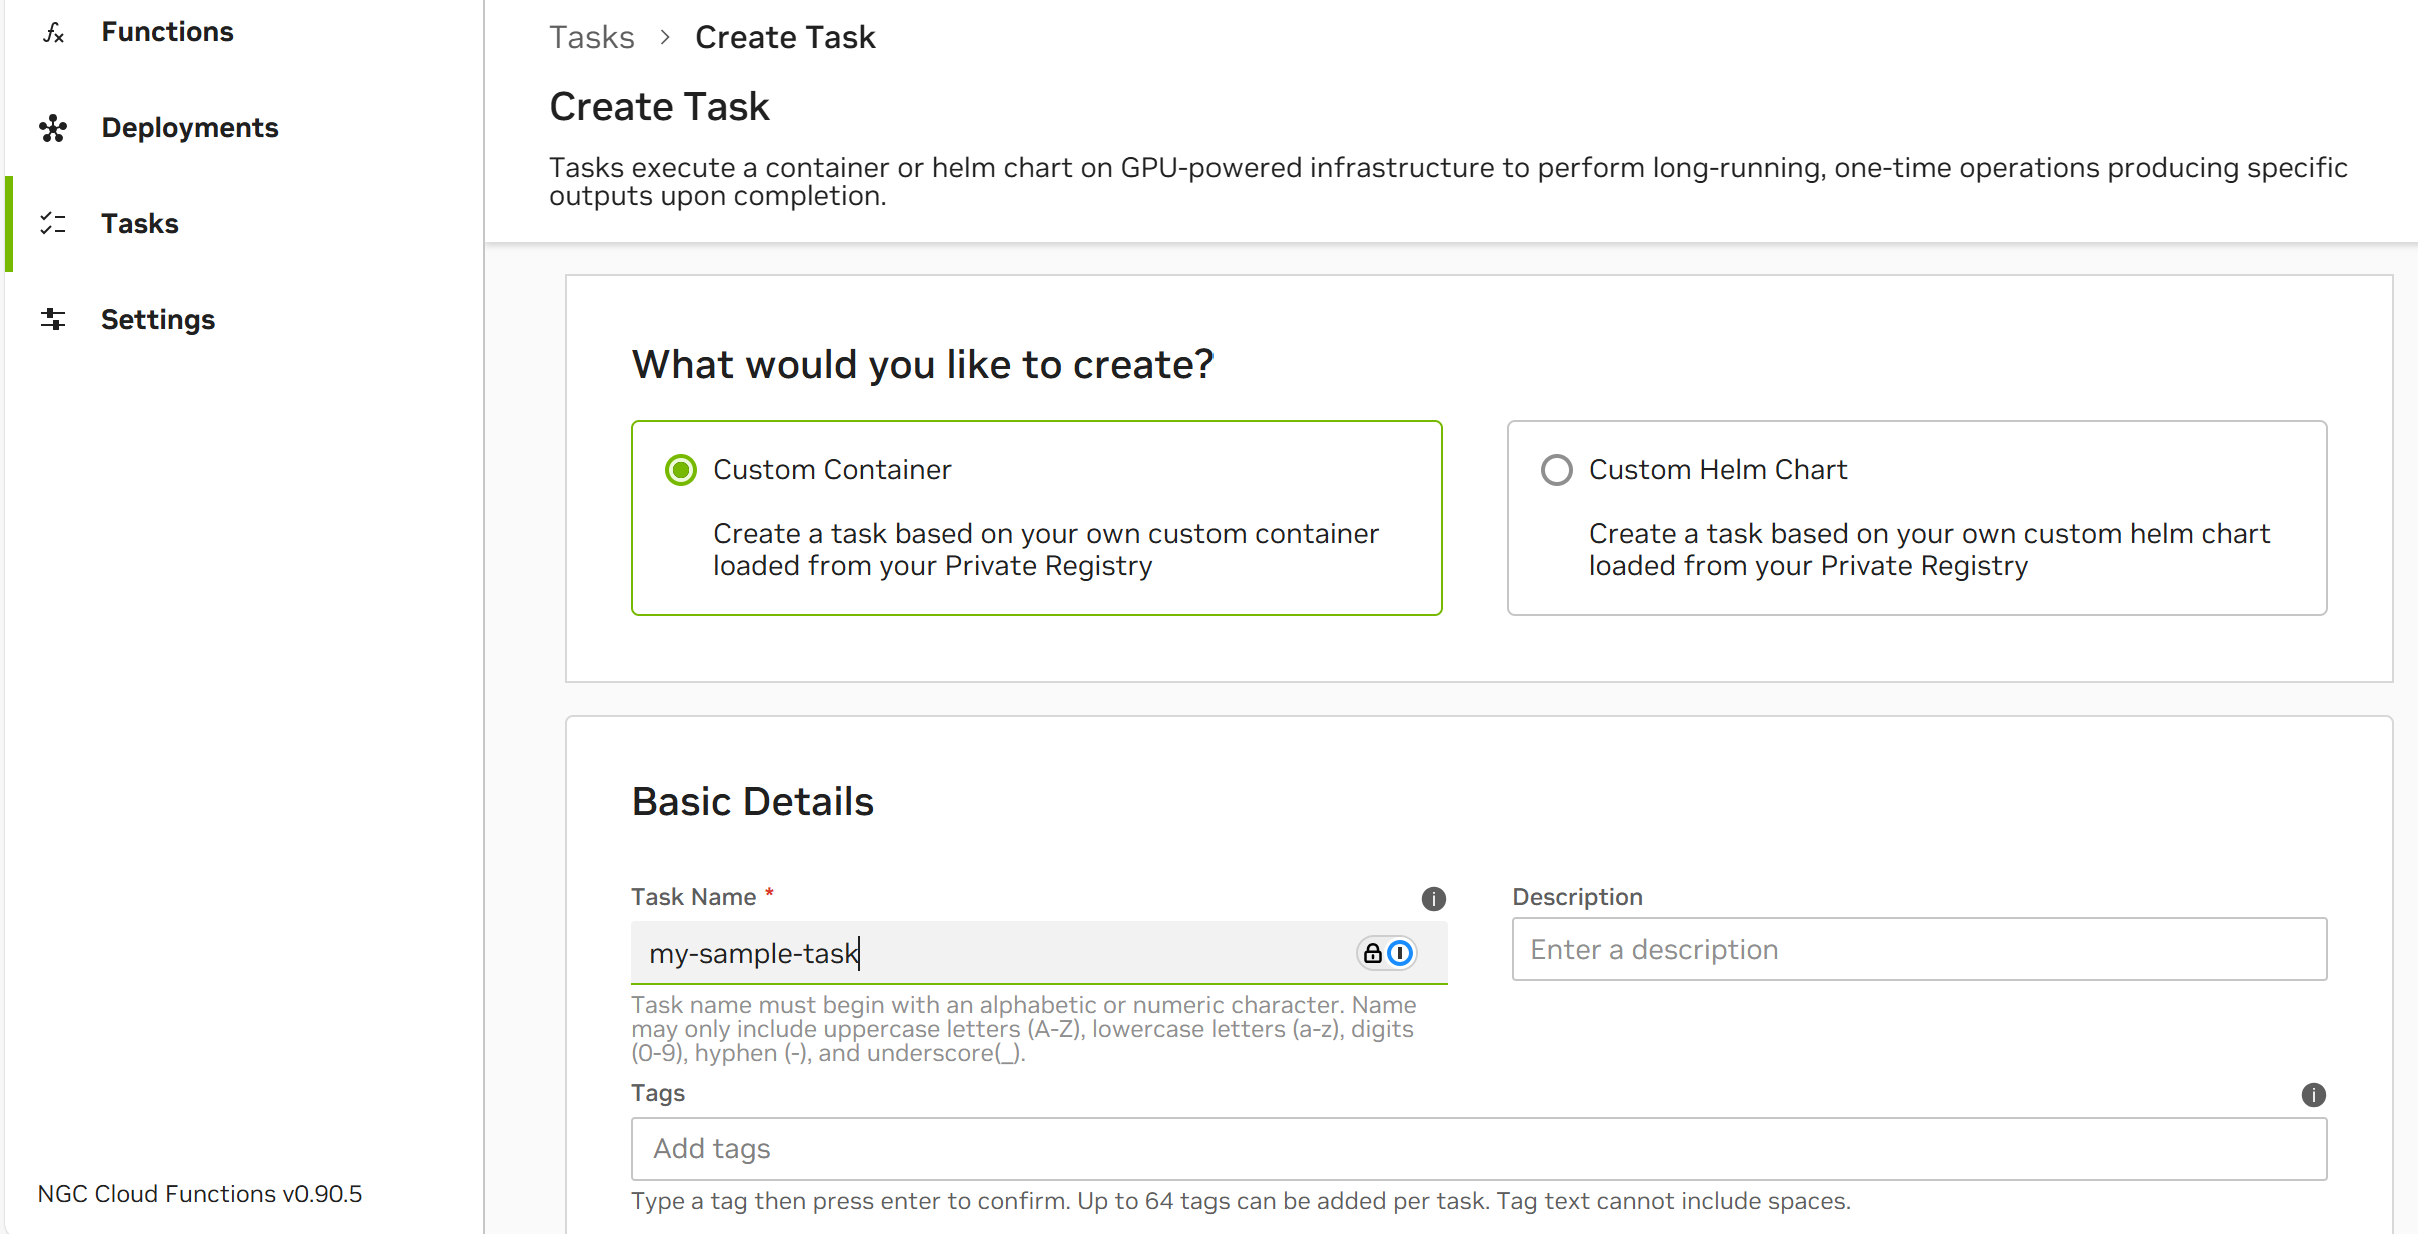Image resolution: width=2418 pixels, height=1234 pixels.
Task: Click the Custom Helm Chart selection card
Action: (x=1915, y=518)
